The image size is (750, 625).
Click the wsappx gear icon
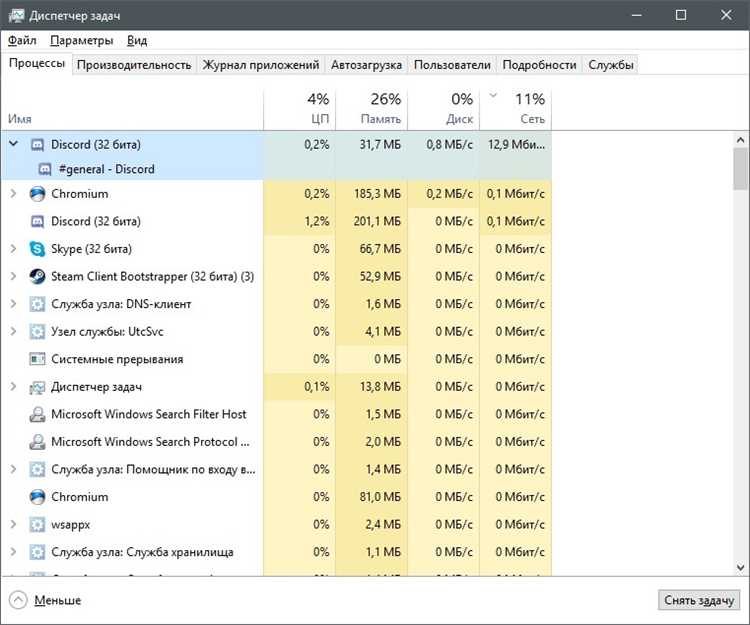pyautogui.click(x=37, y=525)
